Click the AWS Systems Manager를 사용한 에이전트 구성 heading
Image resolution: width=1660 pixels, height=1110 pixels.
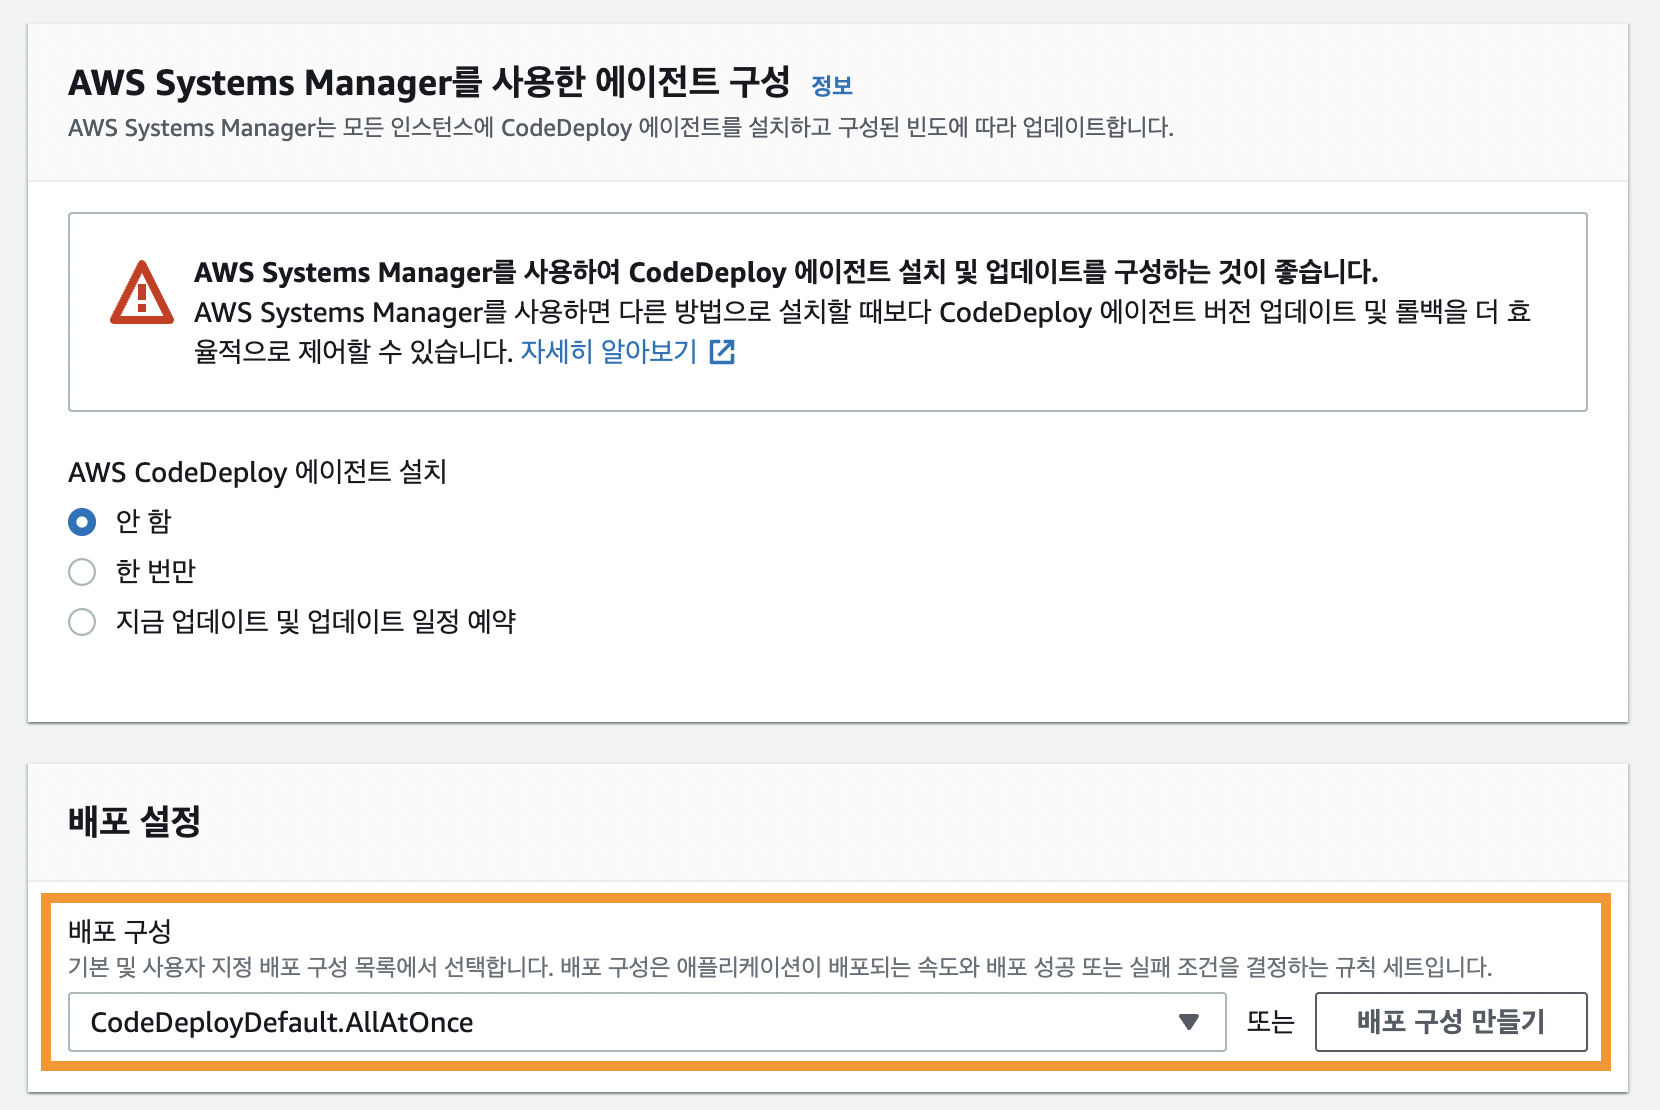pyautogui.click(x=429, y=82)
